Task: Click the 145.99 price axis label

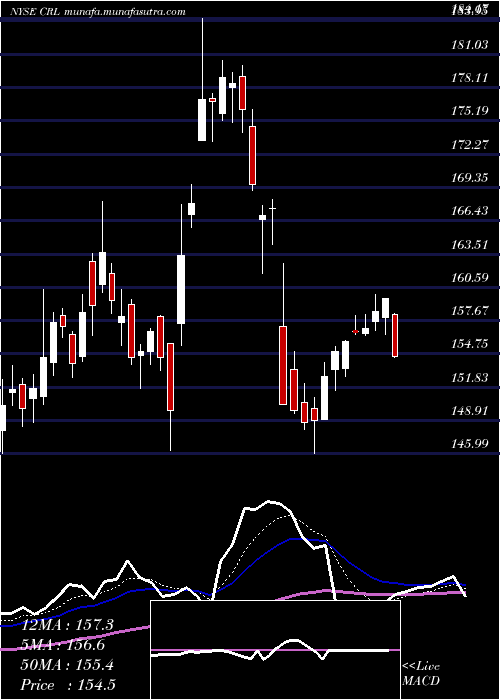Action: tap(471, 444)
